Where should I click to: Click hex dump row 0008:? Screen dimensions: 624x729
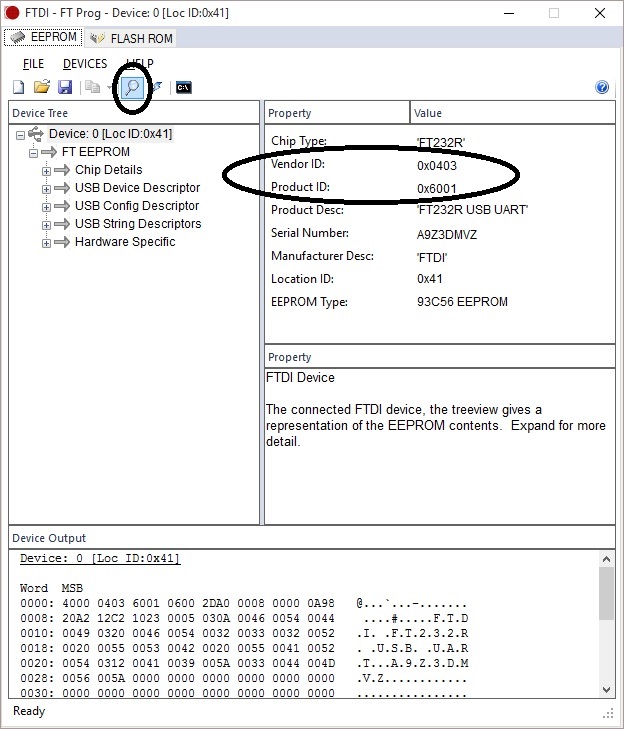tap(244, 618)
